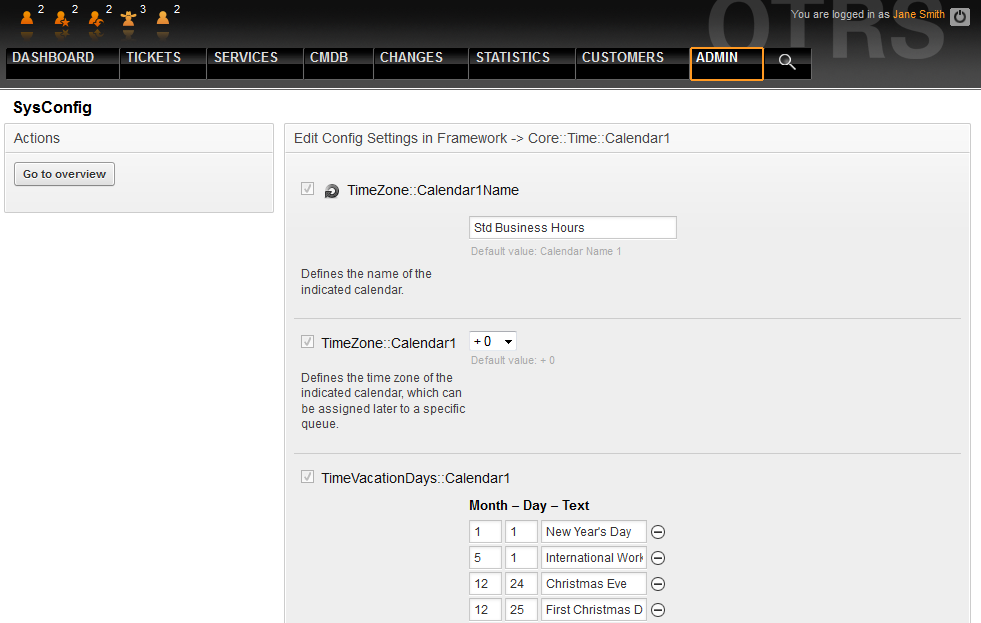981x623 pixels.
Task: Click the user icon with arrow badge
Action: [x=95, y=18]
